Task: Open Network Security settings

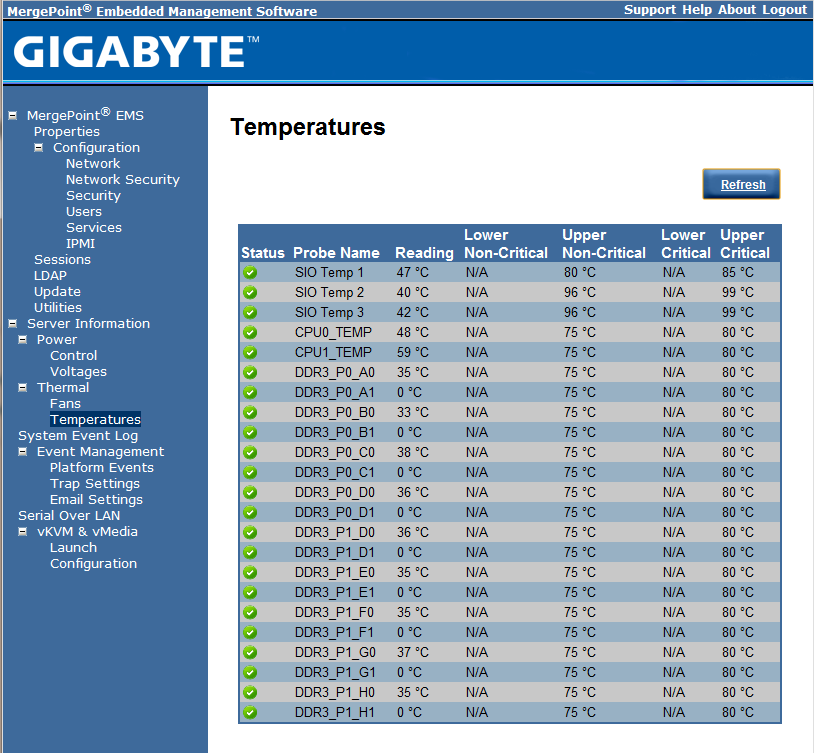Action: [x=123, y=180]
